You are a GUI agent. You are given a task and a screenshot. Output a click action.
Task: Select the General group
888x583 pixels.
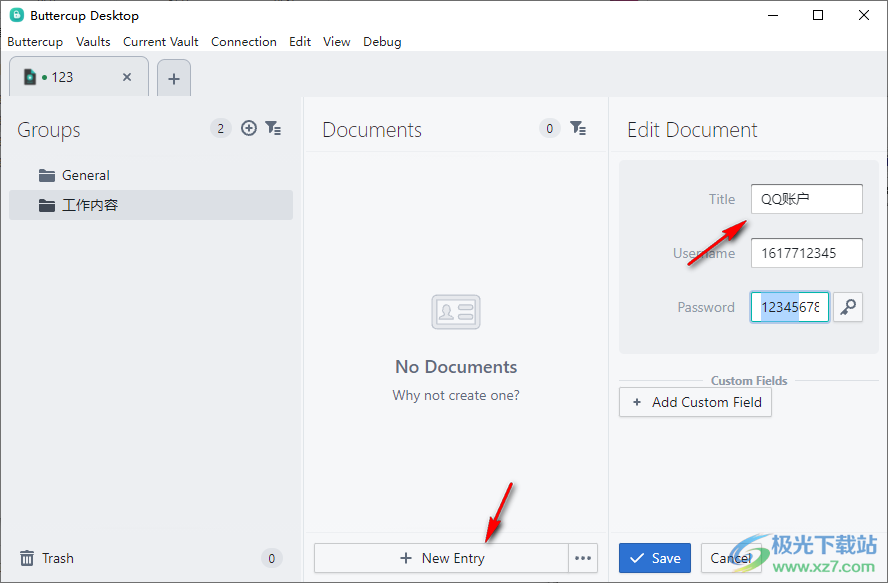point(151,175)
